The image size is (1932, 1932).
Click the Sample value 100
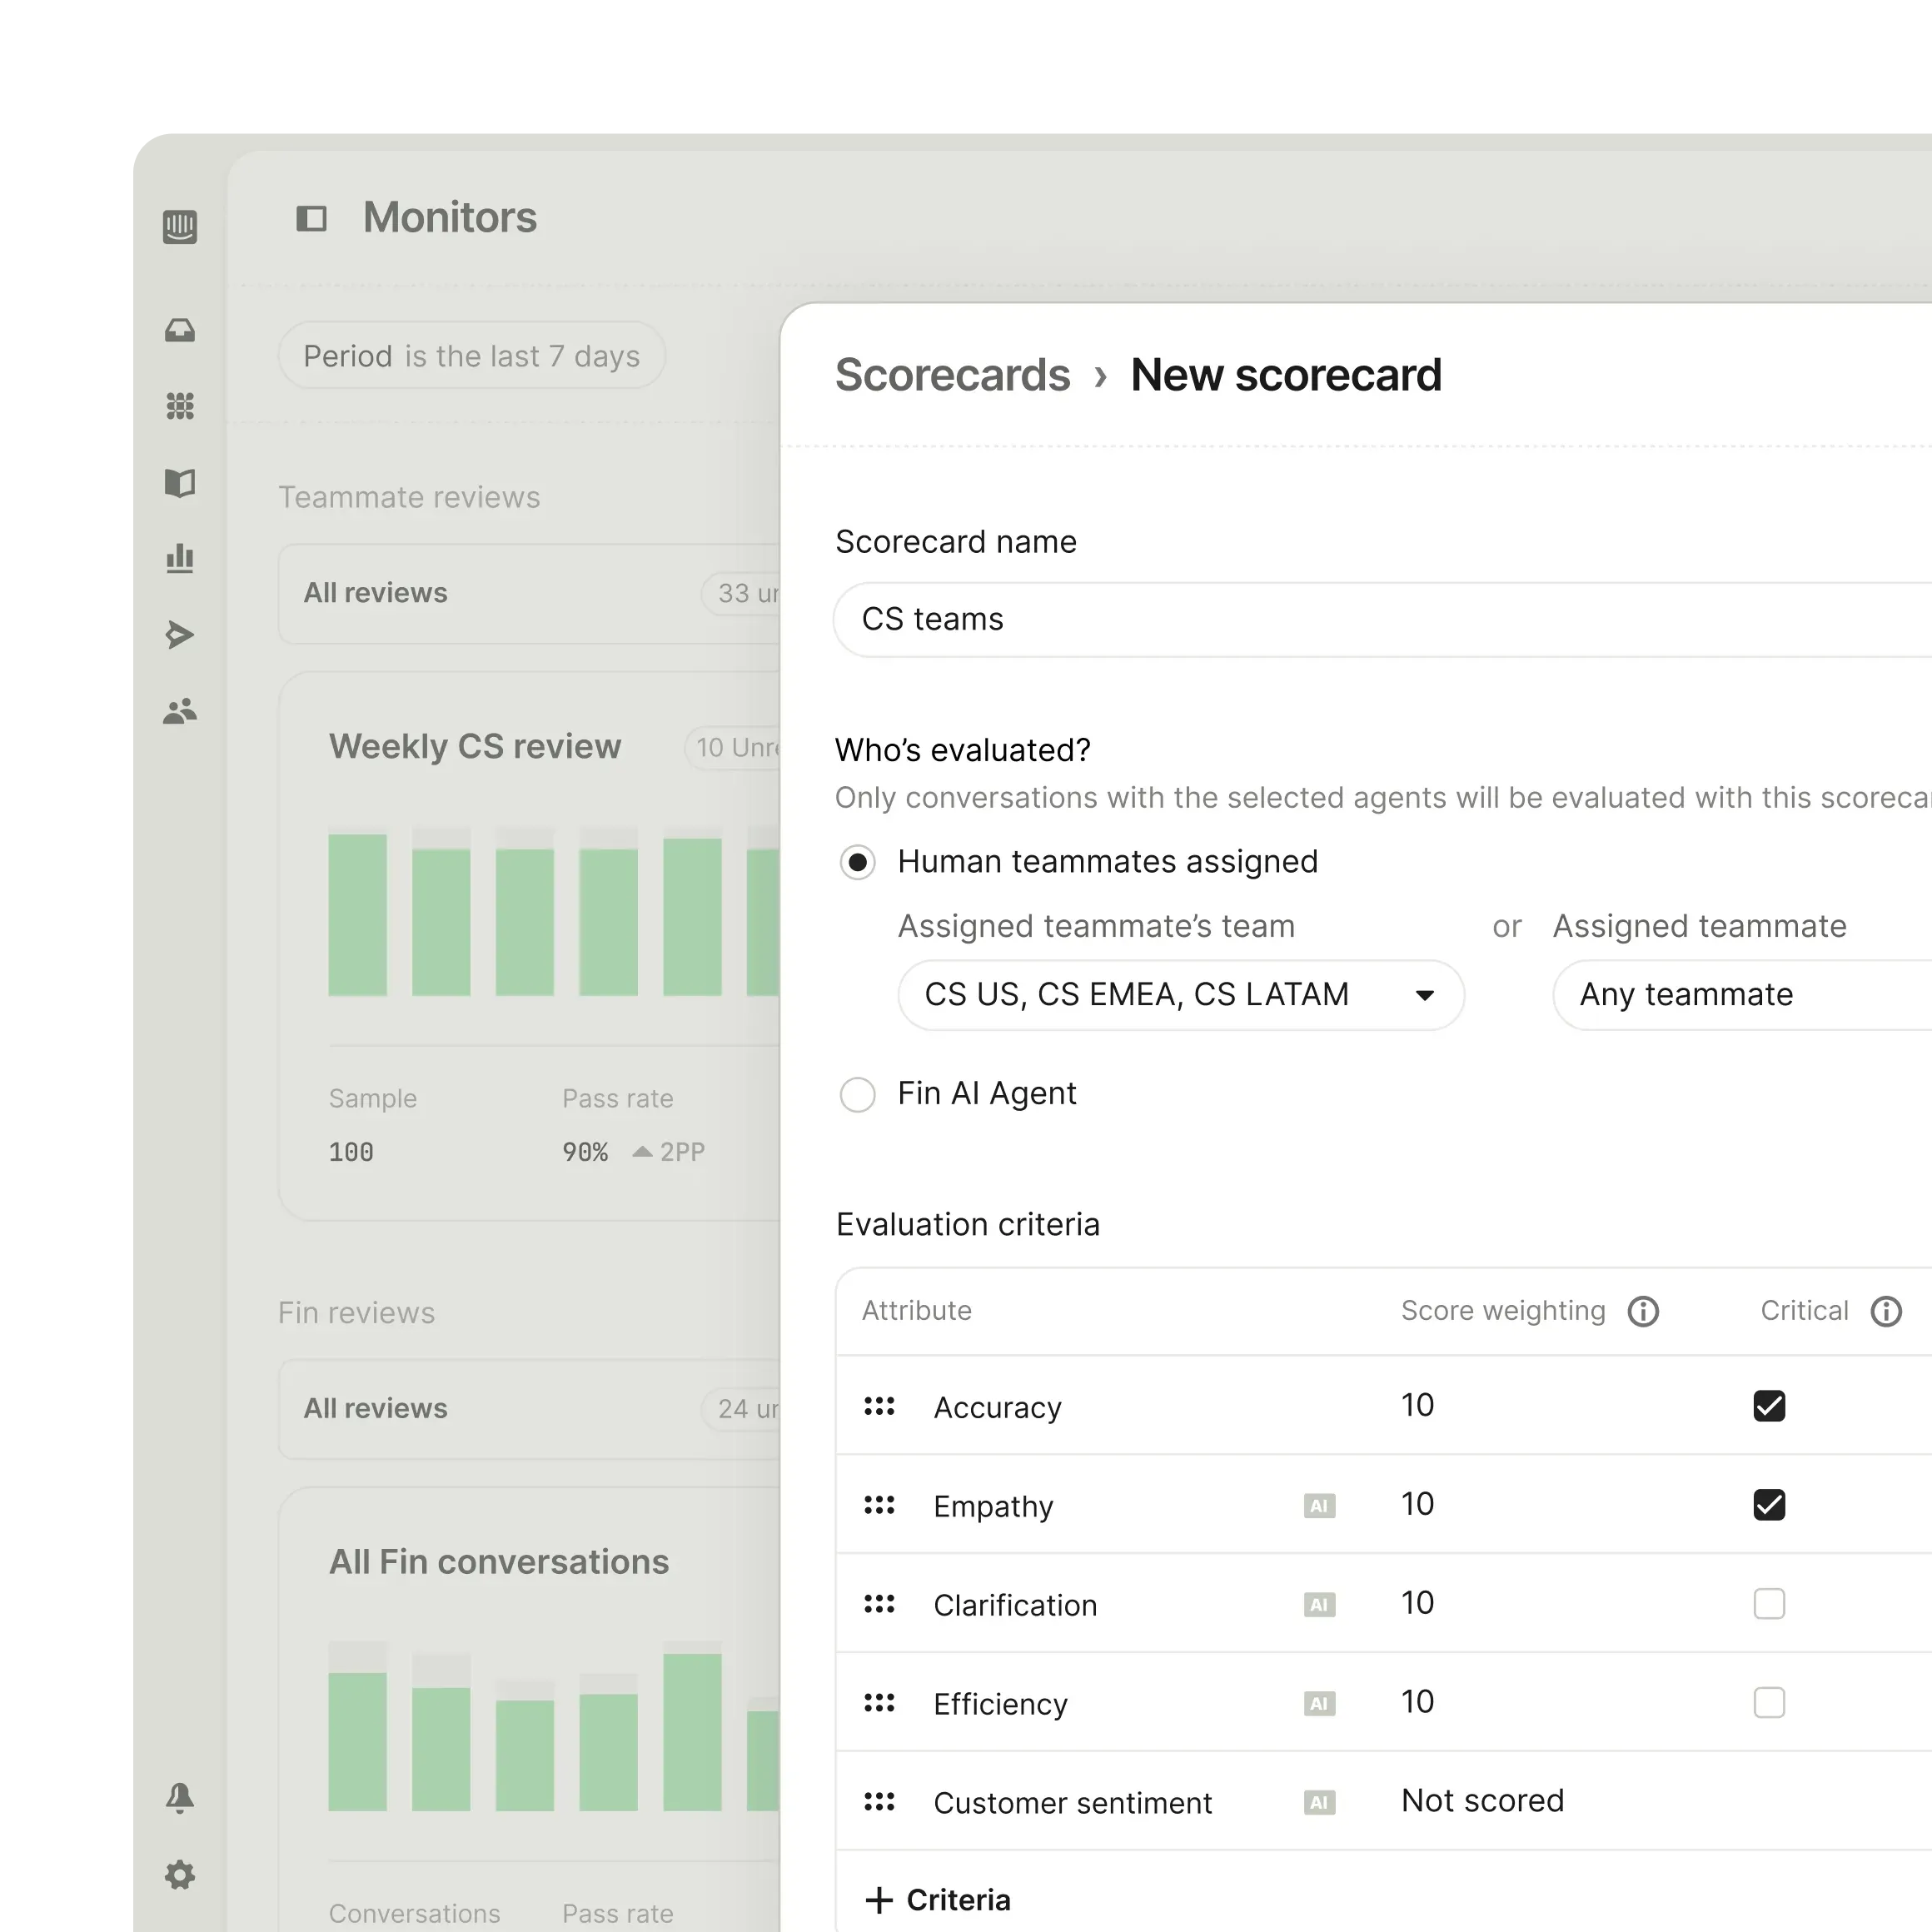pos(351,1153)
